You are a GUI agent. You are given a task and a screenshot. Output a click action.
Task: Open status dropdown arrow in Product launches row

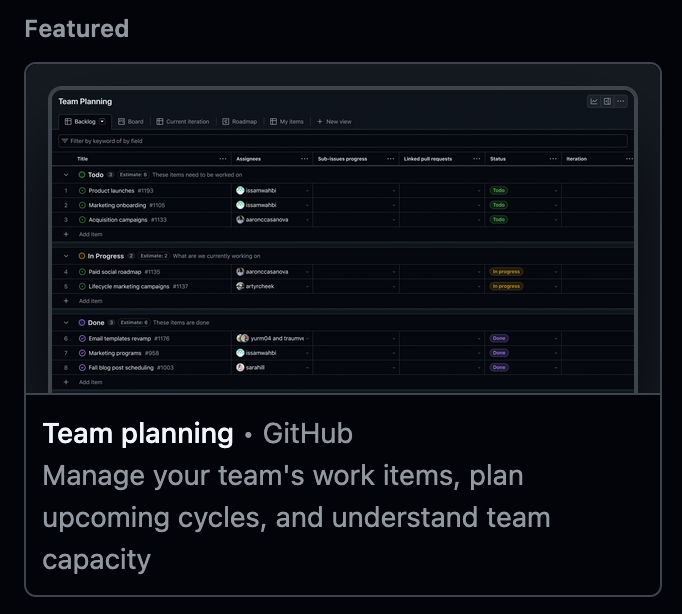point(555,191)
